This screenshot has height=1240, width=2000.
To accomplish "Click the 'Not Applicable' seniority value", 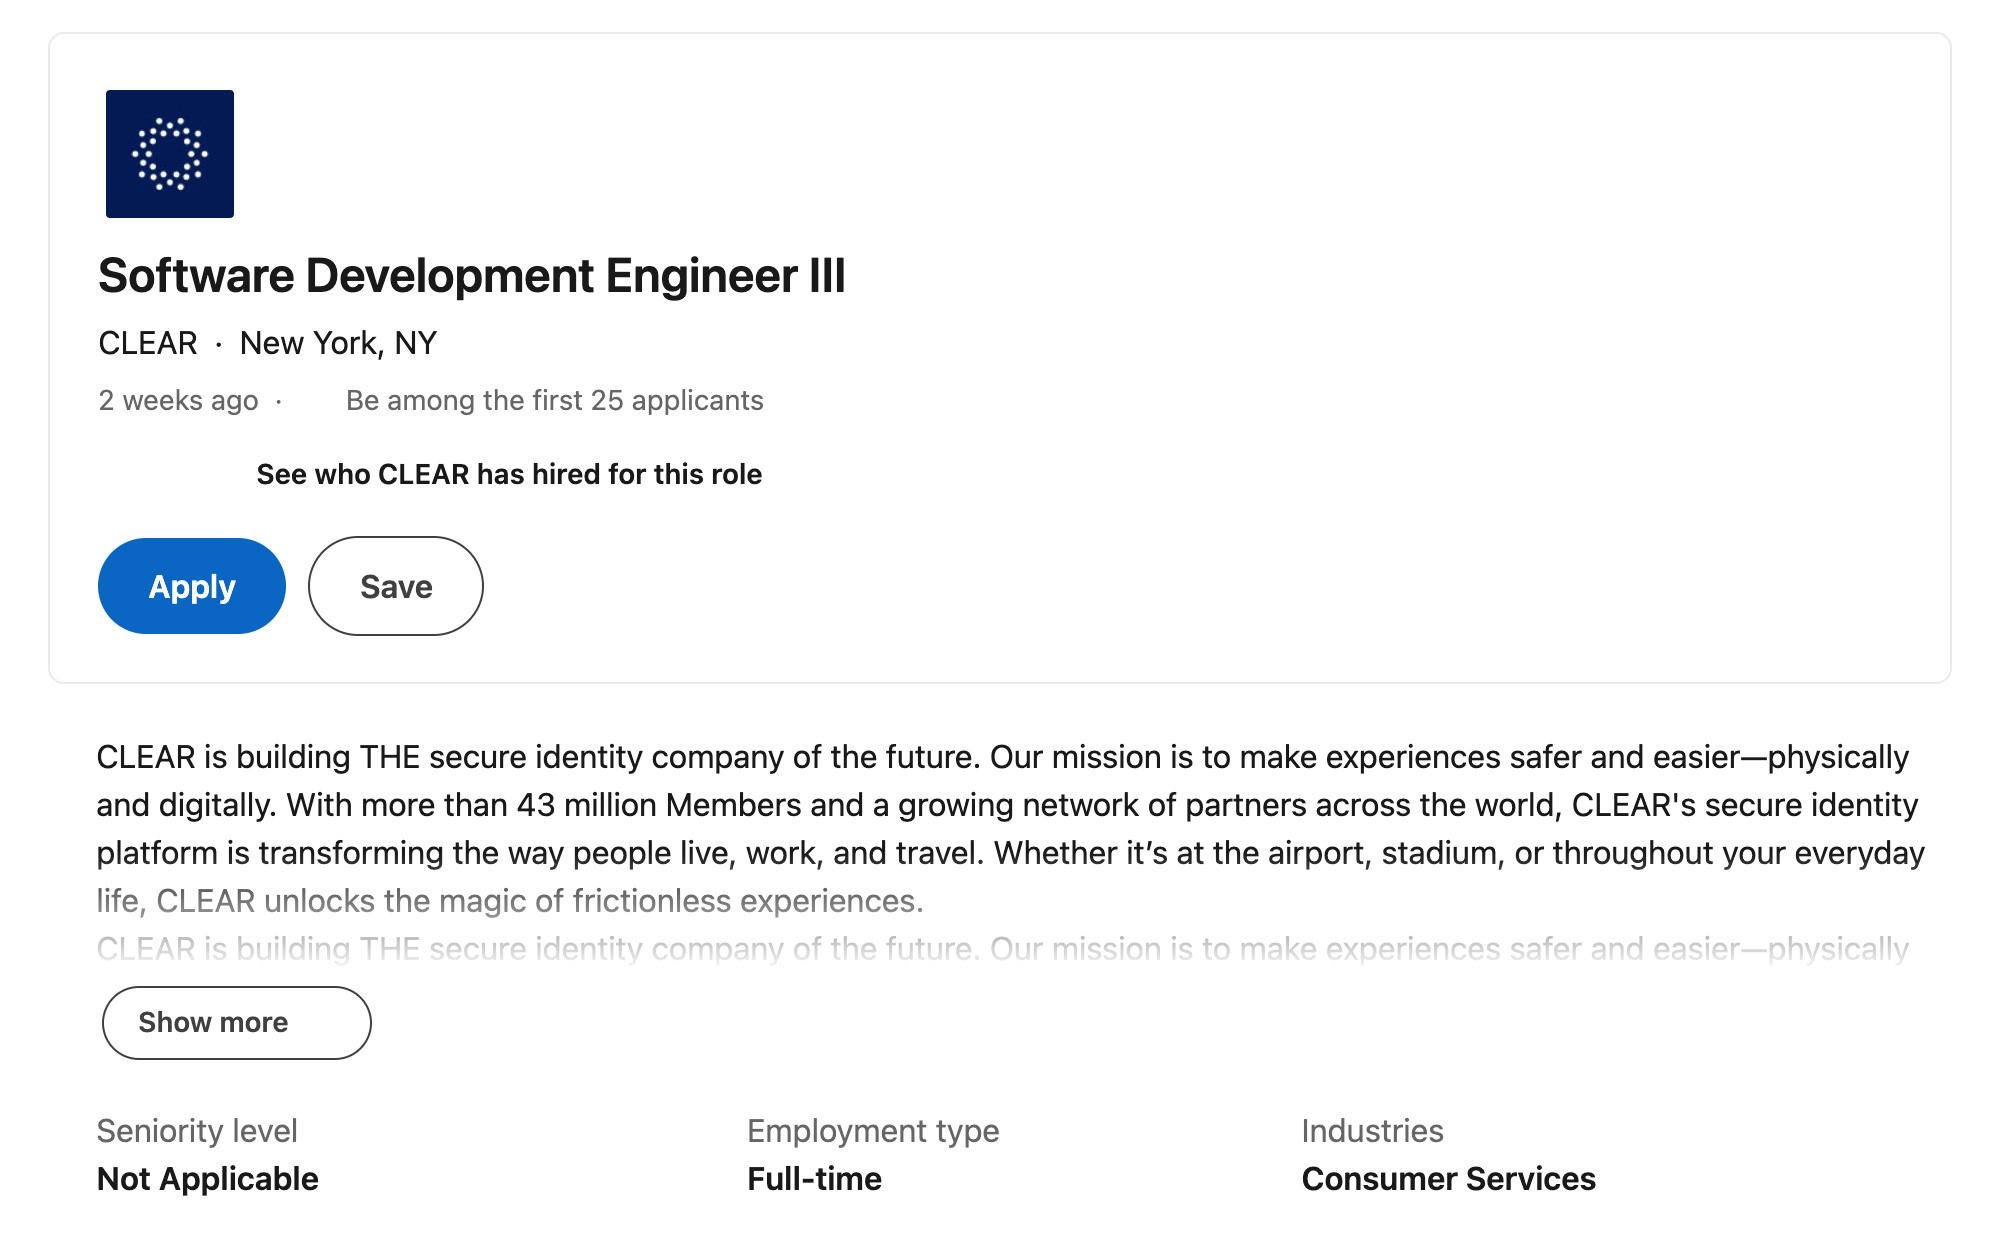I will pyautogui.click(x=208, y=1179).
